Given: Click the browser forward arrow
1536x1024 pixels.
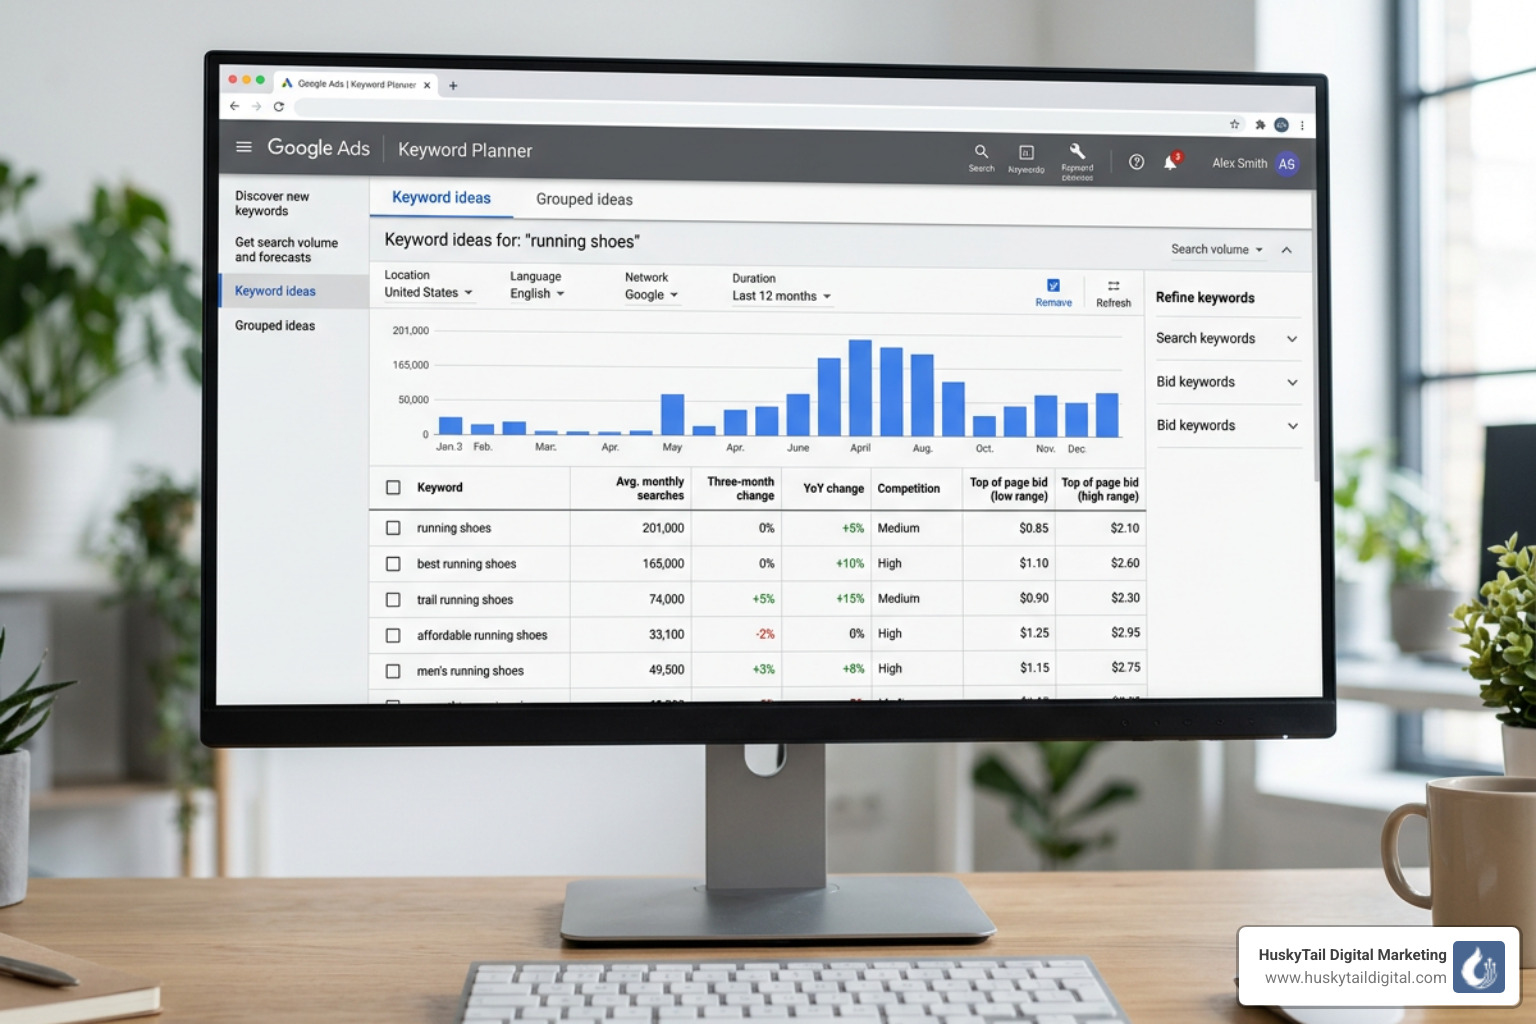Looking at the screenshot, I should (x=256, y=106).
